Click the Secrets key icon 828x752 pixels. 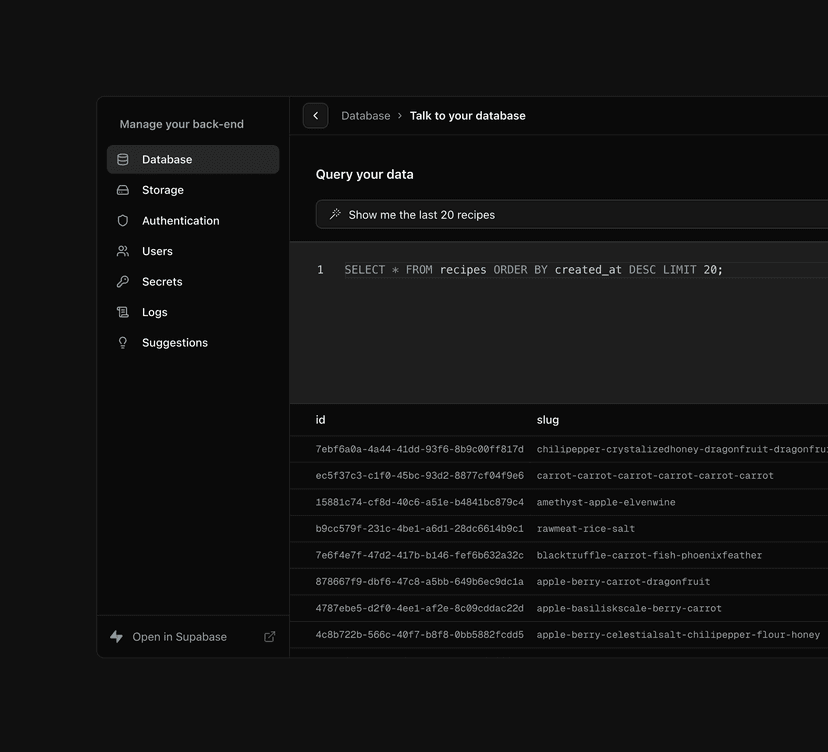[x=123, y=281]
